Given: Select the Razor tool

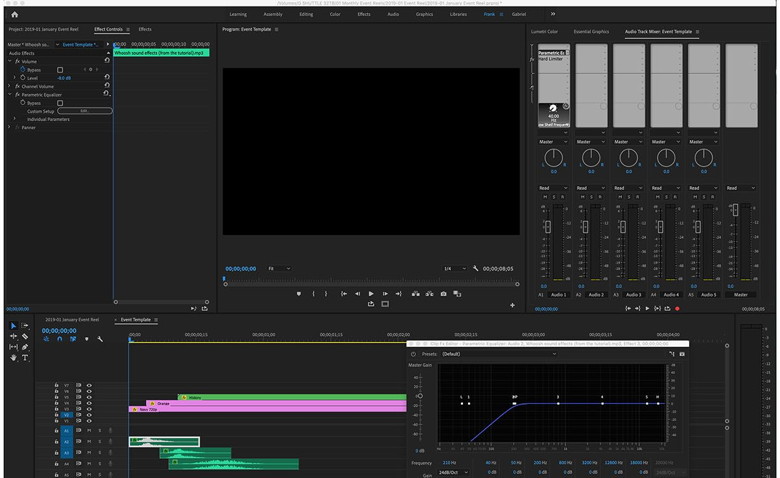Looking at the screenshot, I should [25, 337].
